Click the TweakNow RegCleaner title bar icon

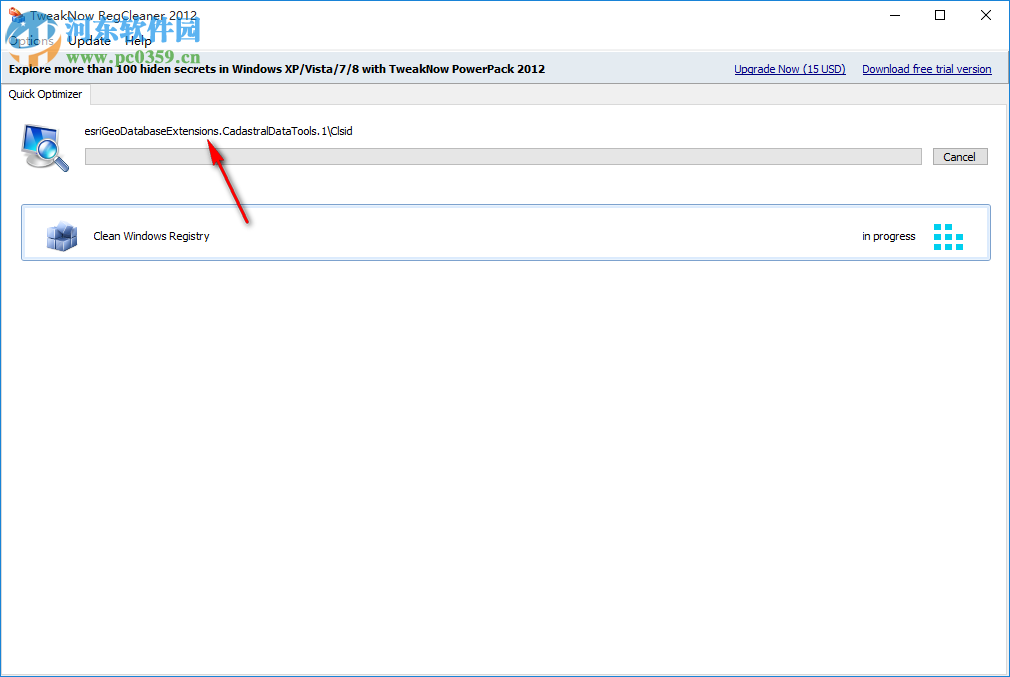pyautogui.click(x=14, y=15)
